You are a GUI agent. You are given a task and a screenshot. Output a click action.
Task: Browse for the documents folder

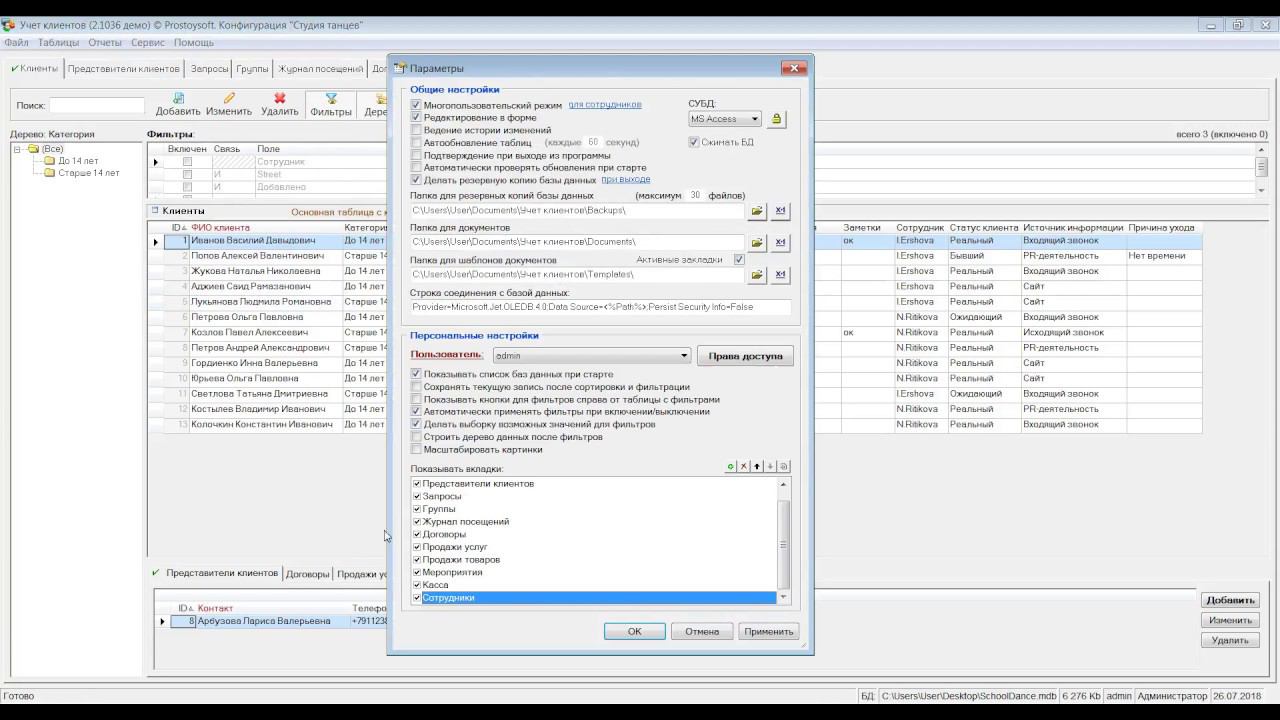point(757,243)
